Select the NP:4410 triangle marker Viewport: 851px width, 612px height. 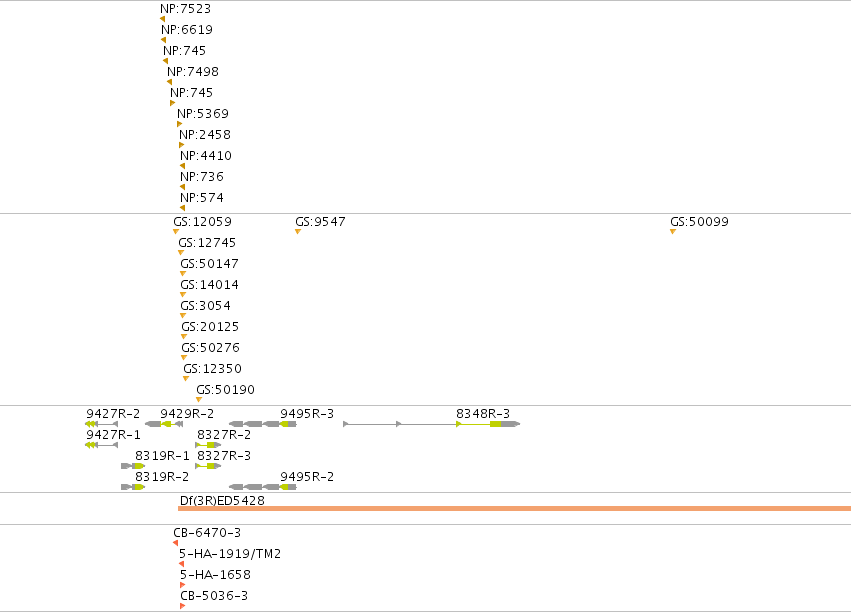[x=182, y=166]
